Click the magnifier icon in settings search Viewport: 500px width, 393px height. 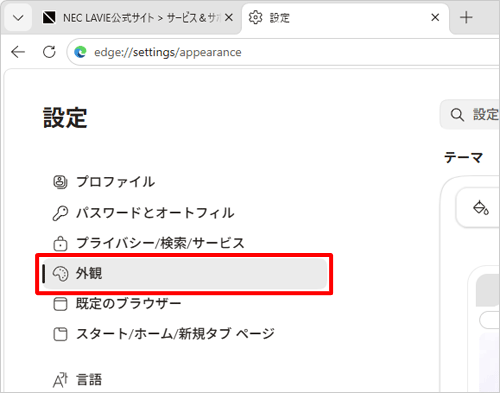(x=457, y=115)
